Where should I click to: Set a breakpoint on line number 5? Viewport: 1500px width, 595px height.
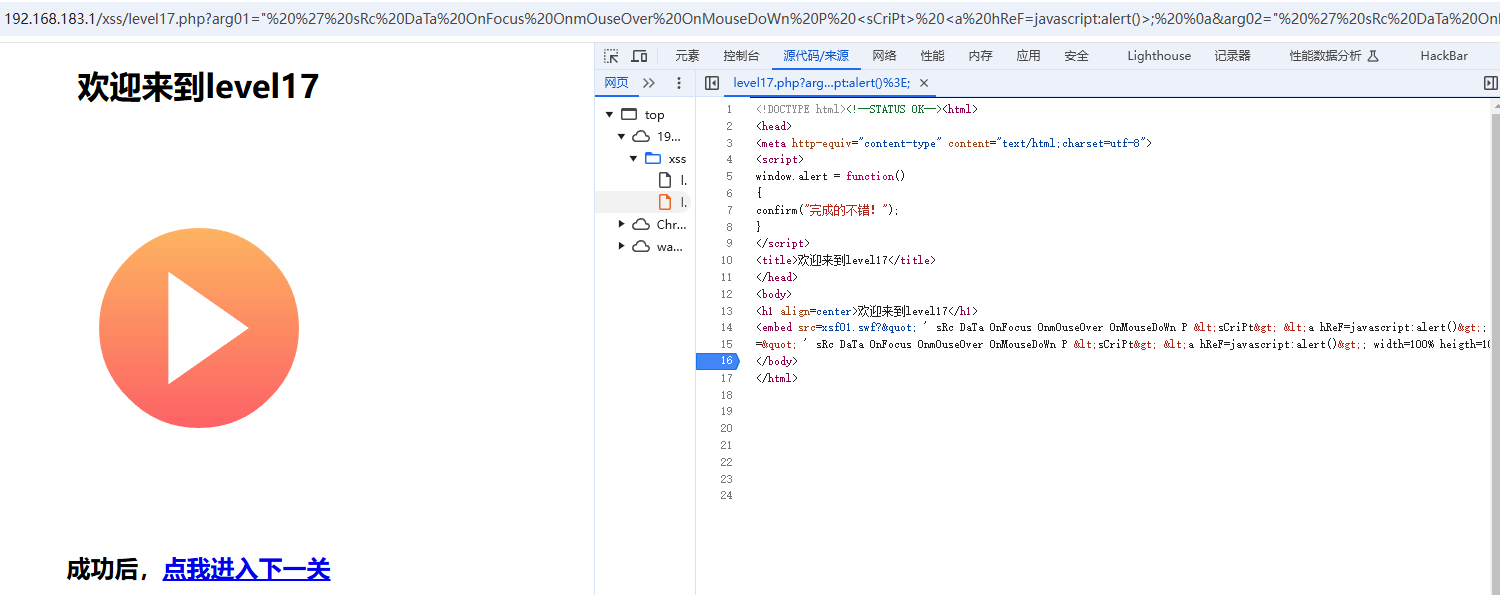729,176
